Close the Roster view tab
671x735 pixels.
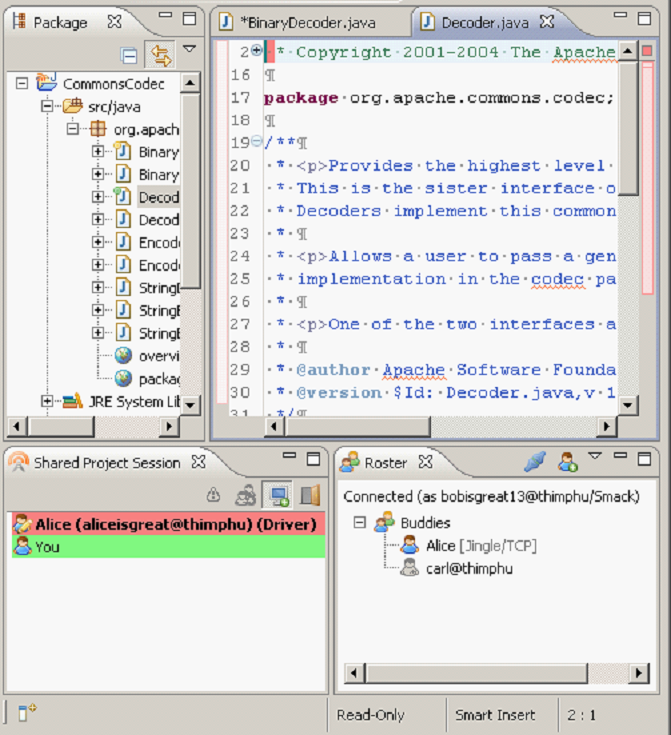pos(425,462)
